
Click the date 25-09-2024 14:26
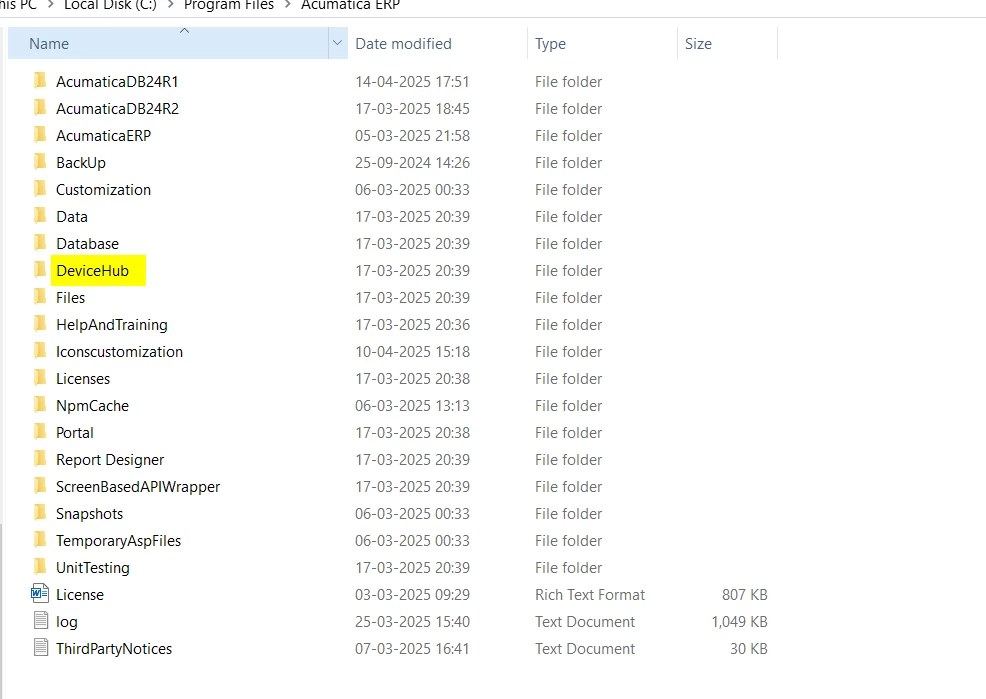pyautogui.click(x=413, y=163)
